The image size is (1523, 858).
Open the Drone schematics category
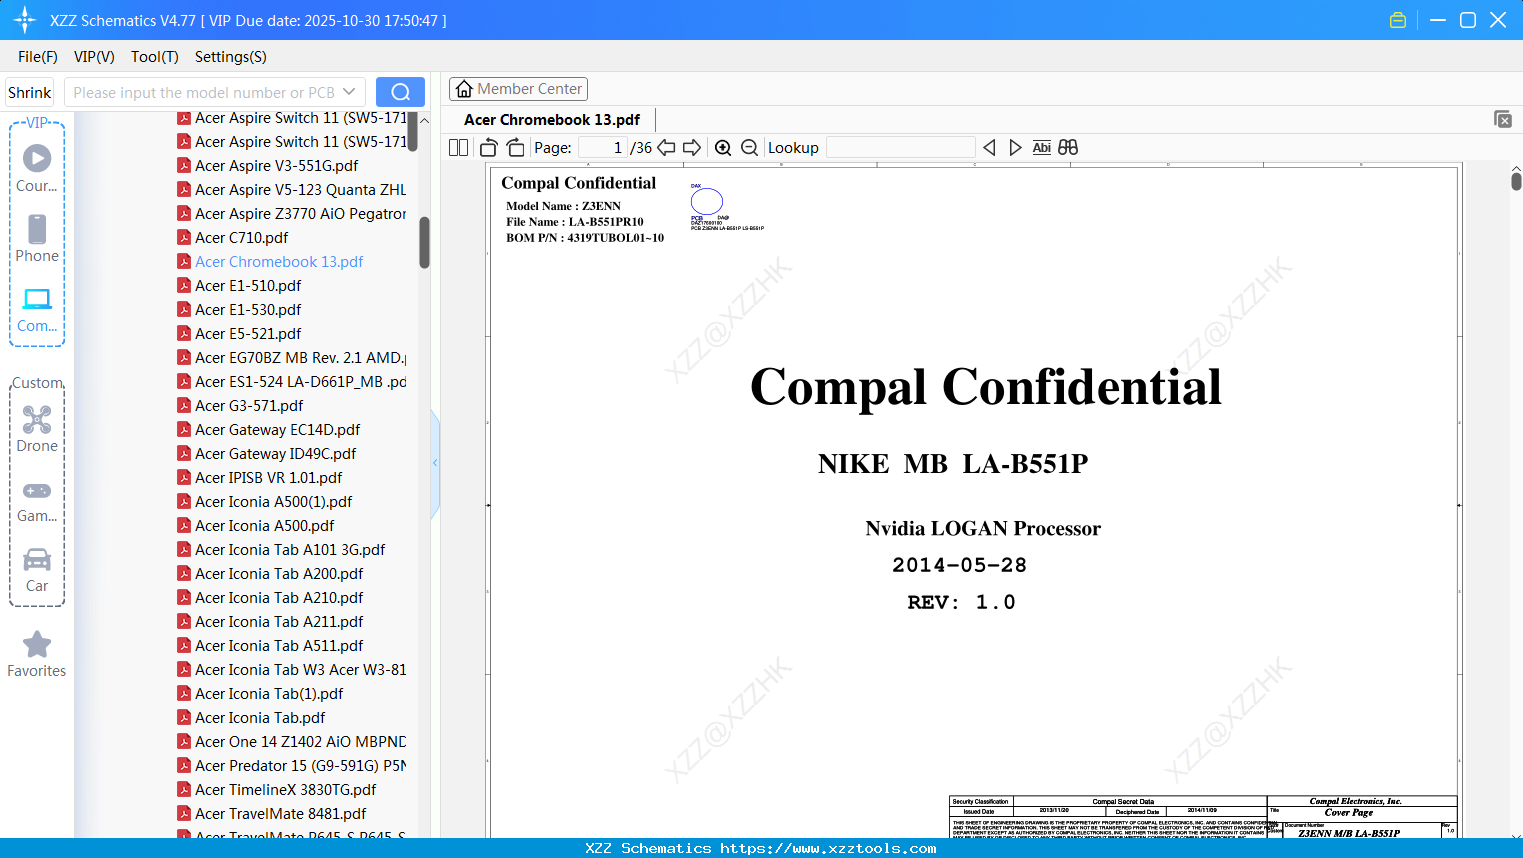click(37, 429)
